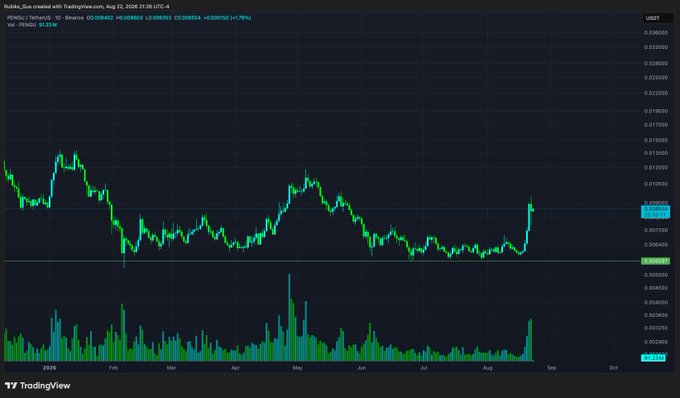Open the USDT currency selector

coord(657,18)
